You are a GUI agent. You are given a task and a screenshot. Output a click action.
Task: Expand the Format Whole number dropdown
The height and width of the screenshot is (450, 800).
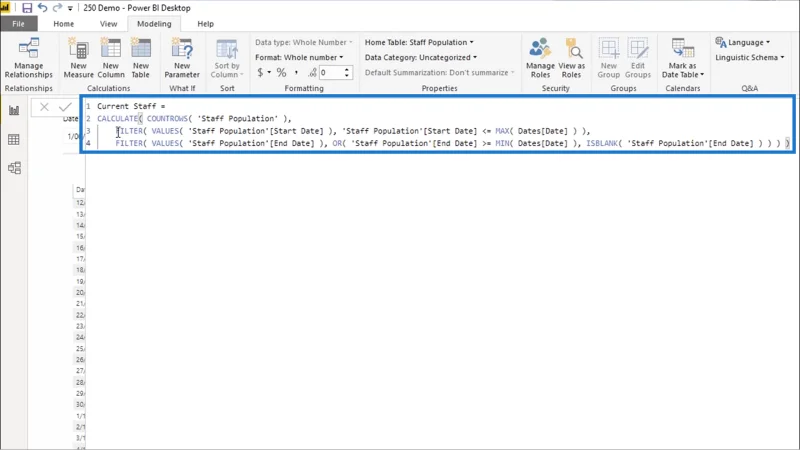[x=299, y=58]
